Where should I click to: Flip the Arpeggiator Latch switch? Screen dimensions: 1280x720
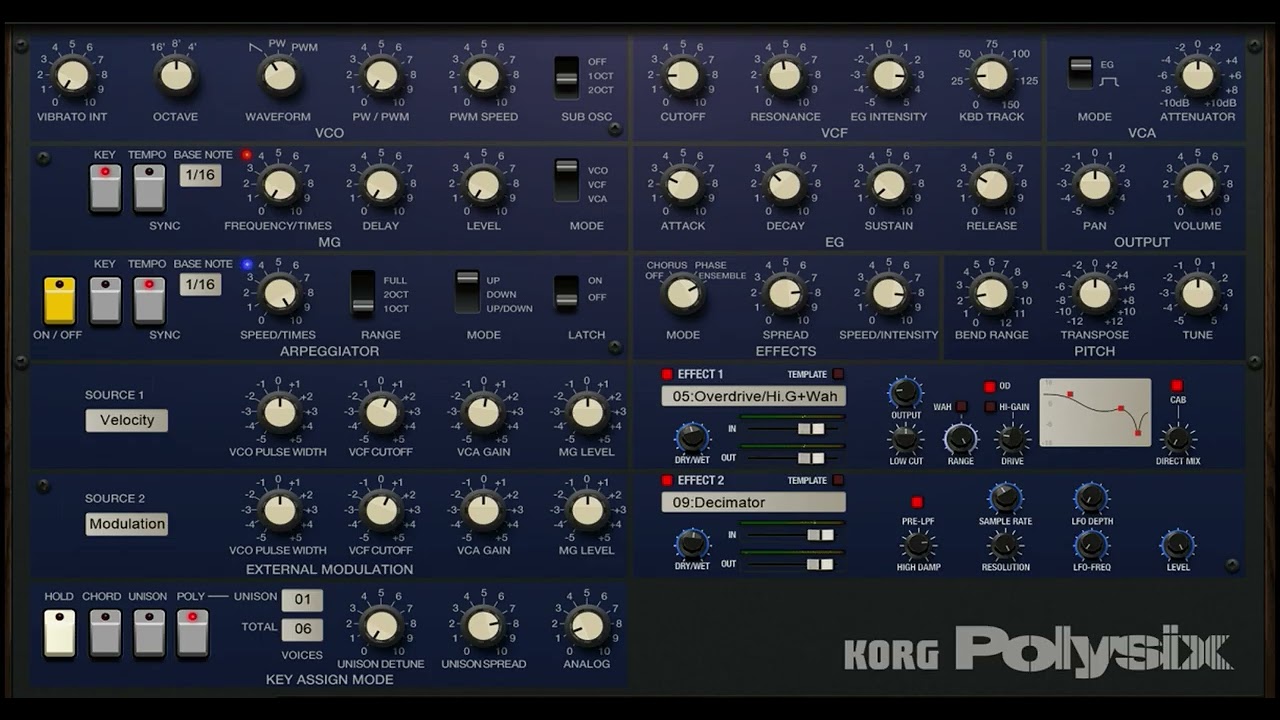click(567, 292)
